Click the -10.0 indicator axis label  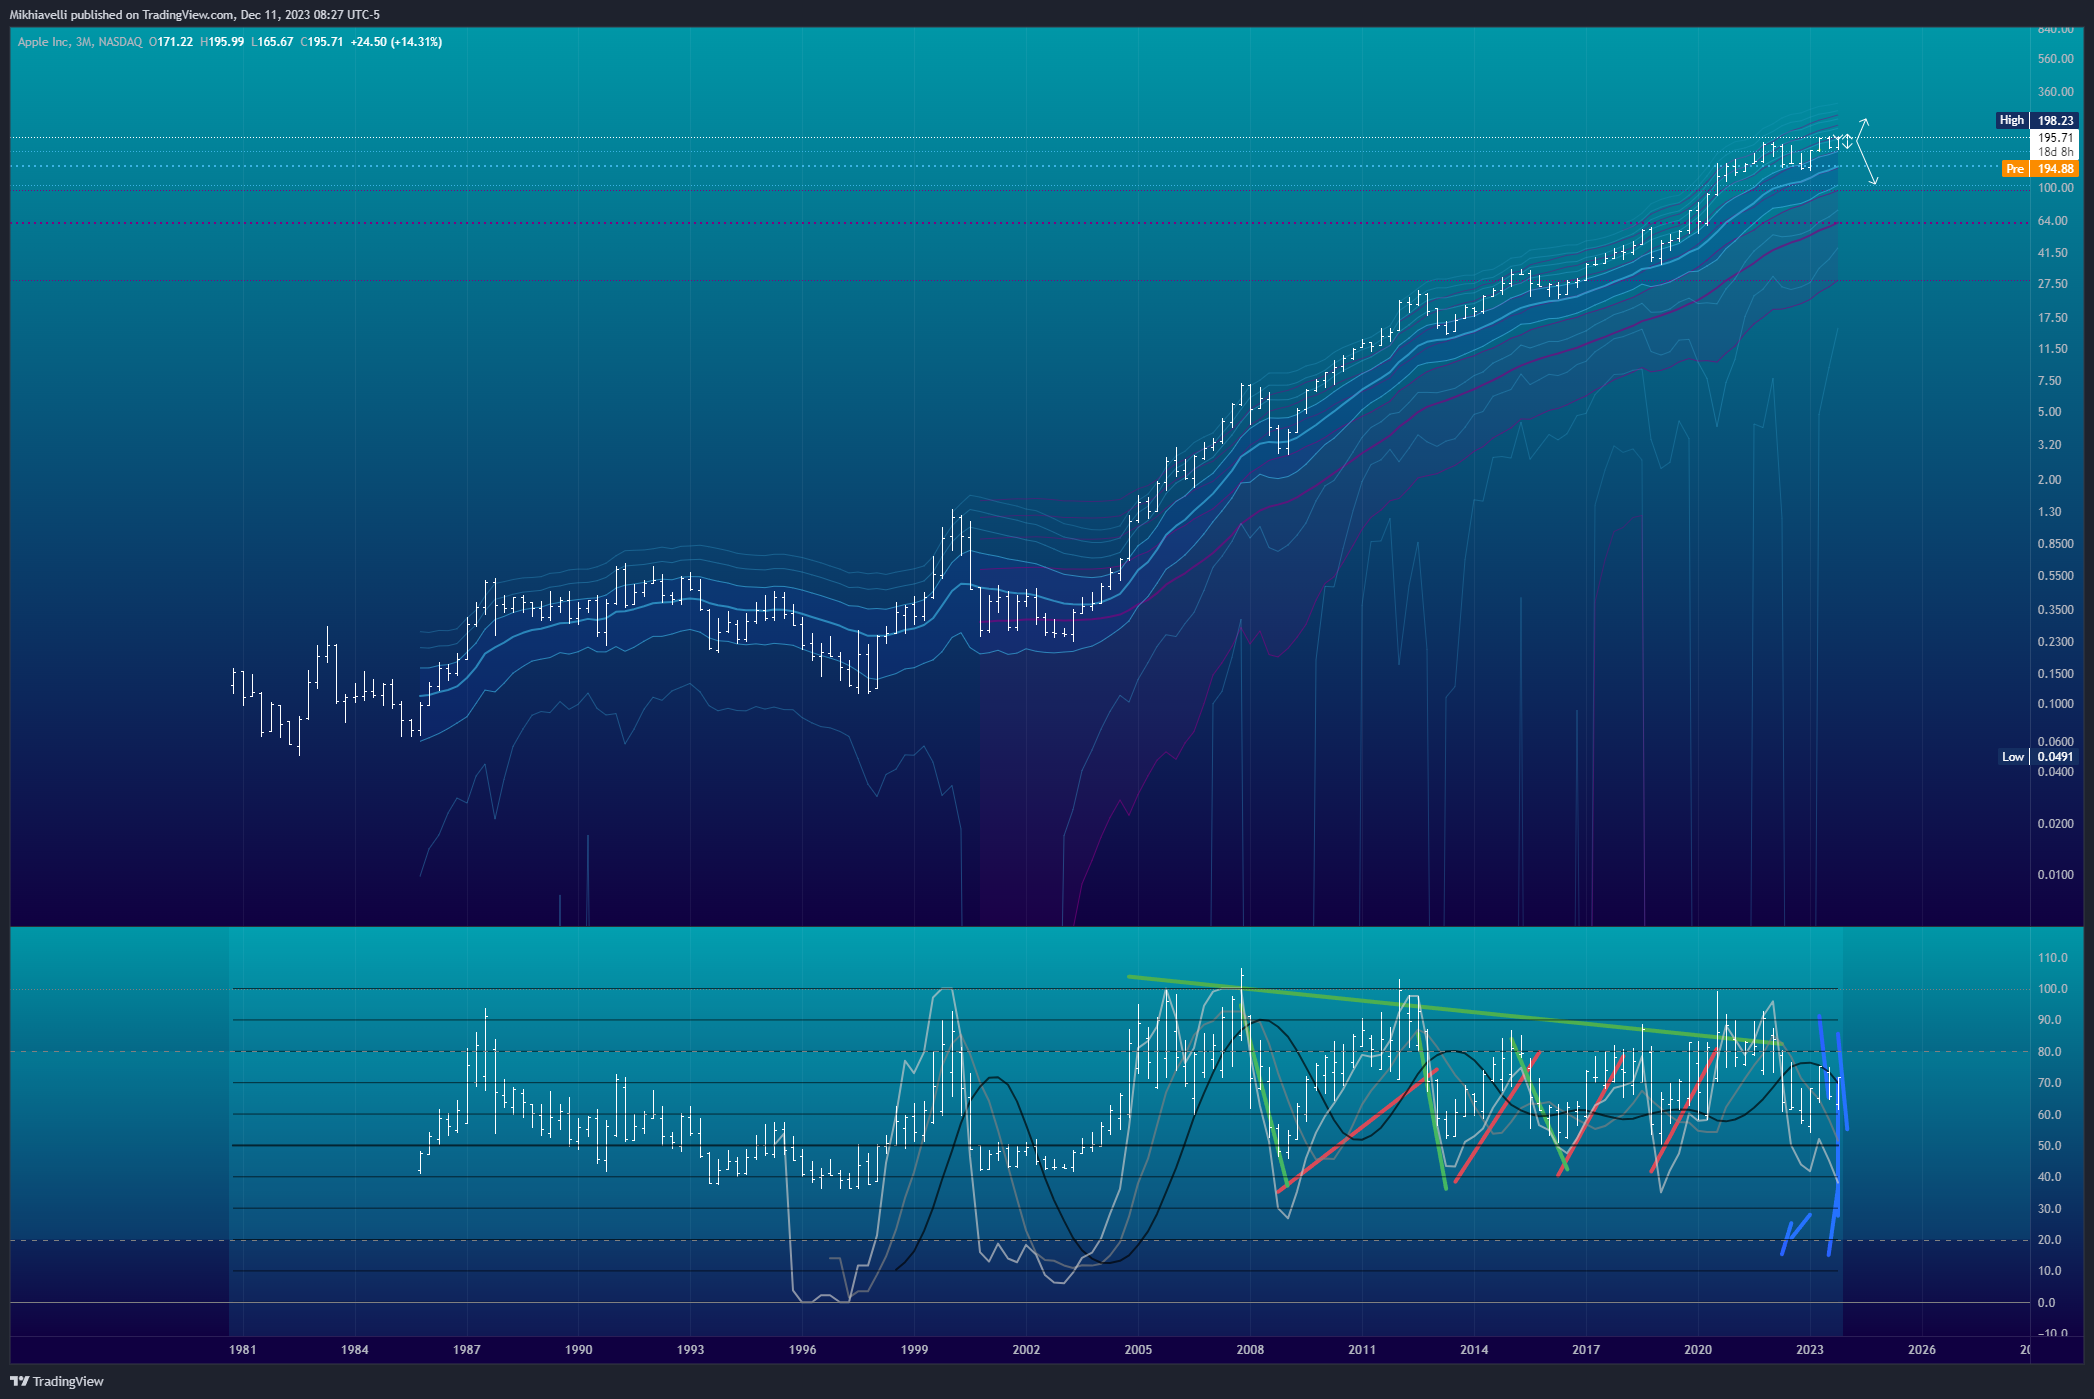[2052, 1334]
